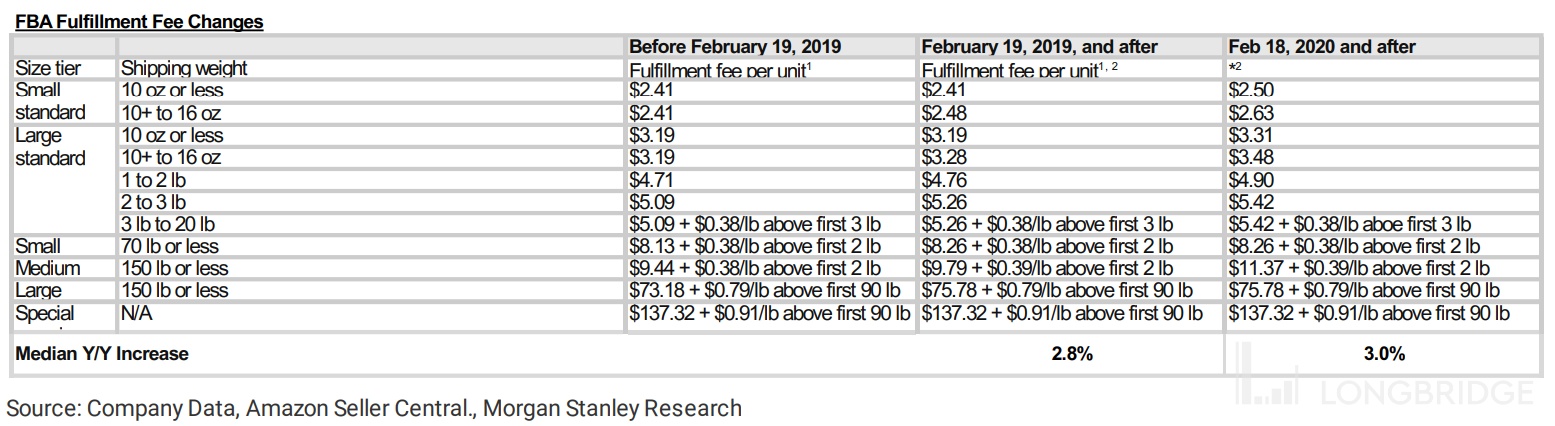Click the 2.8% median increase value

pyautogui.click(x=1071, y=353)
